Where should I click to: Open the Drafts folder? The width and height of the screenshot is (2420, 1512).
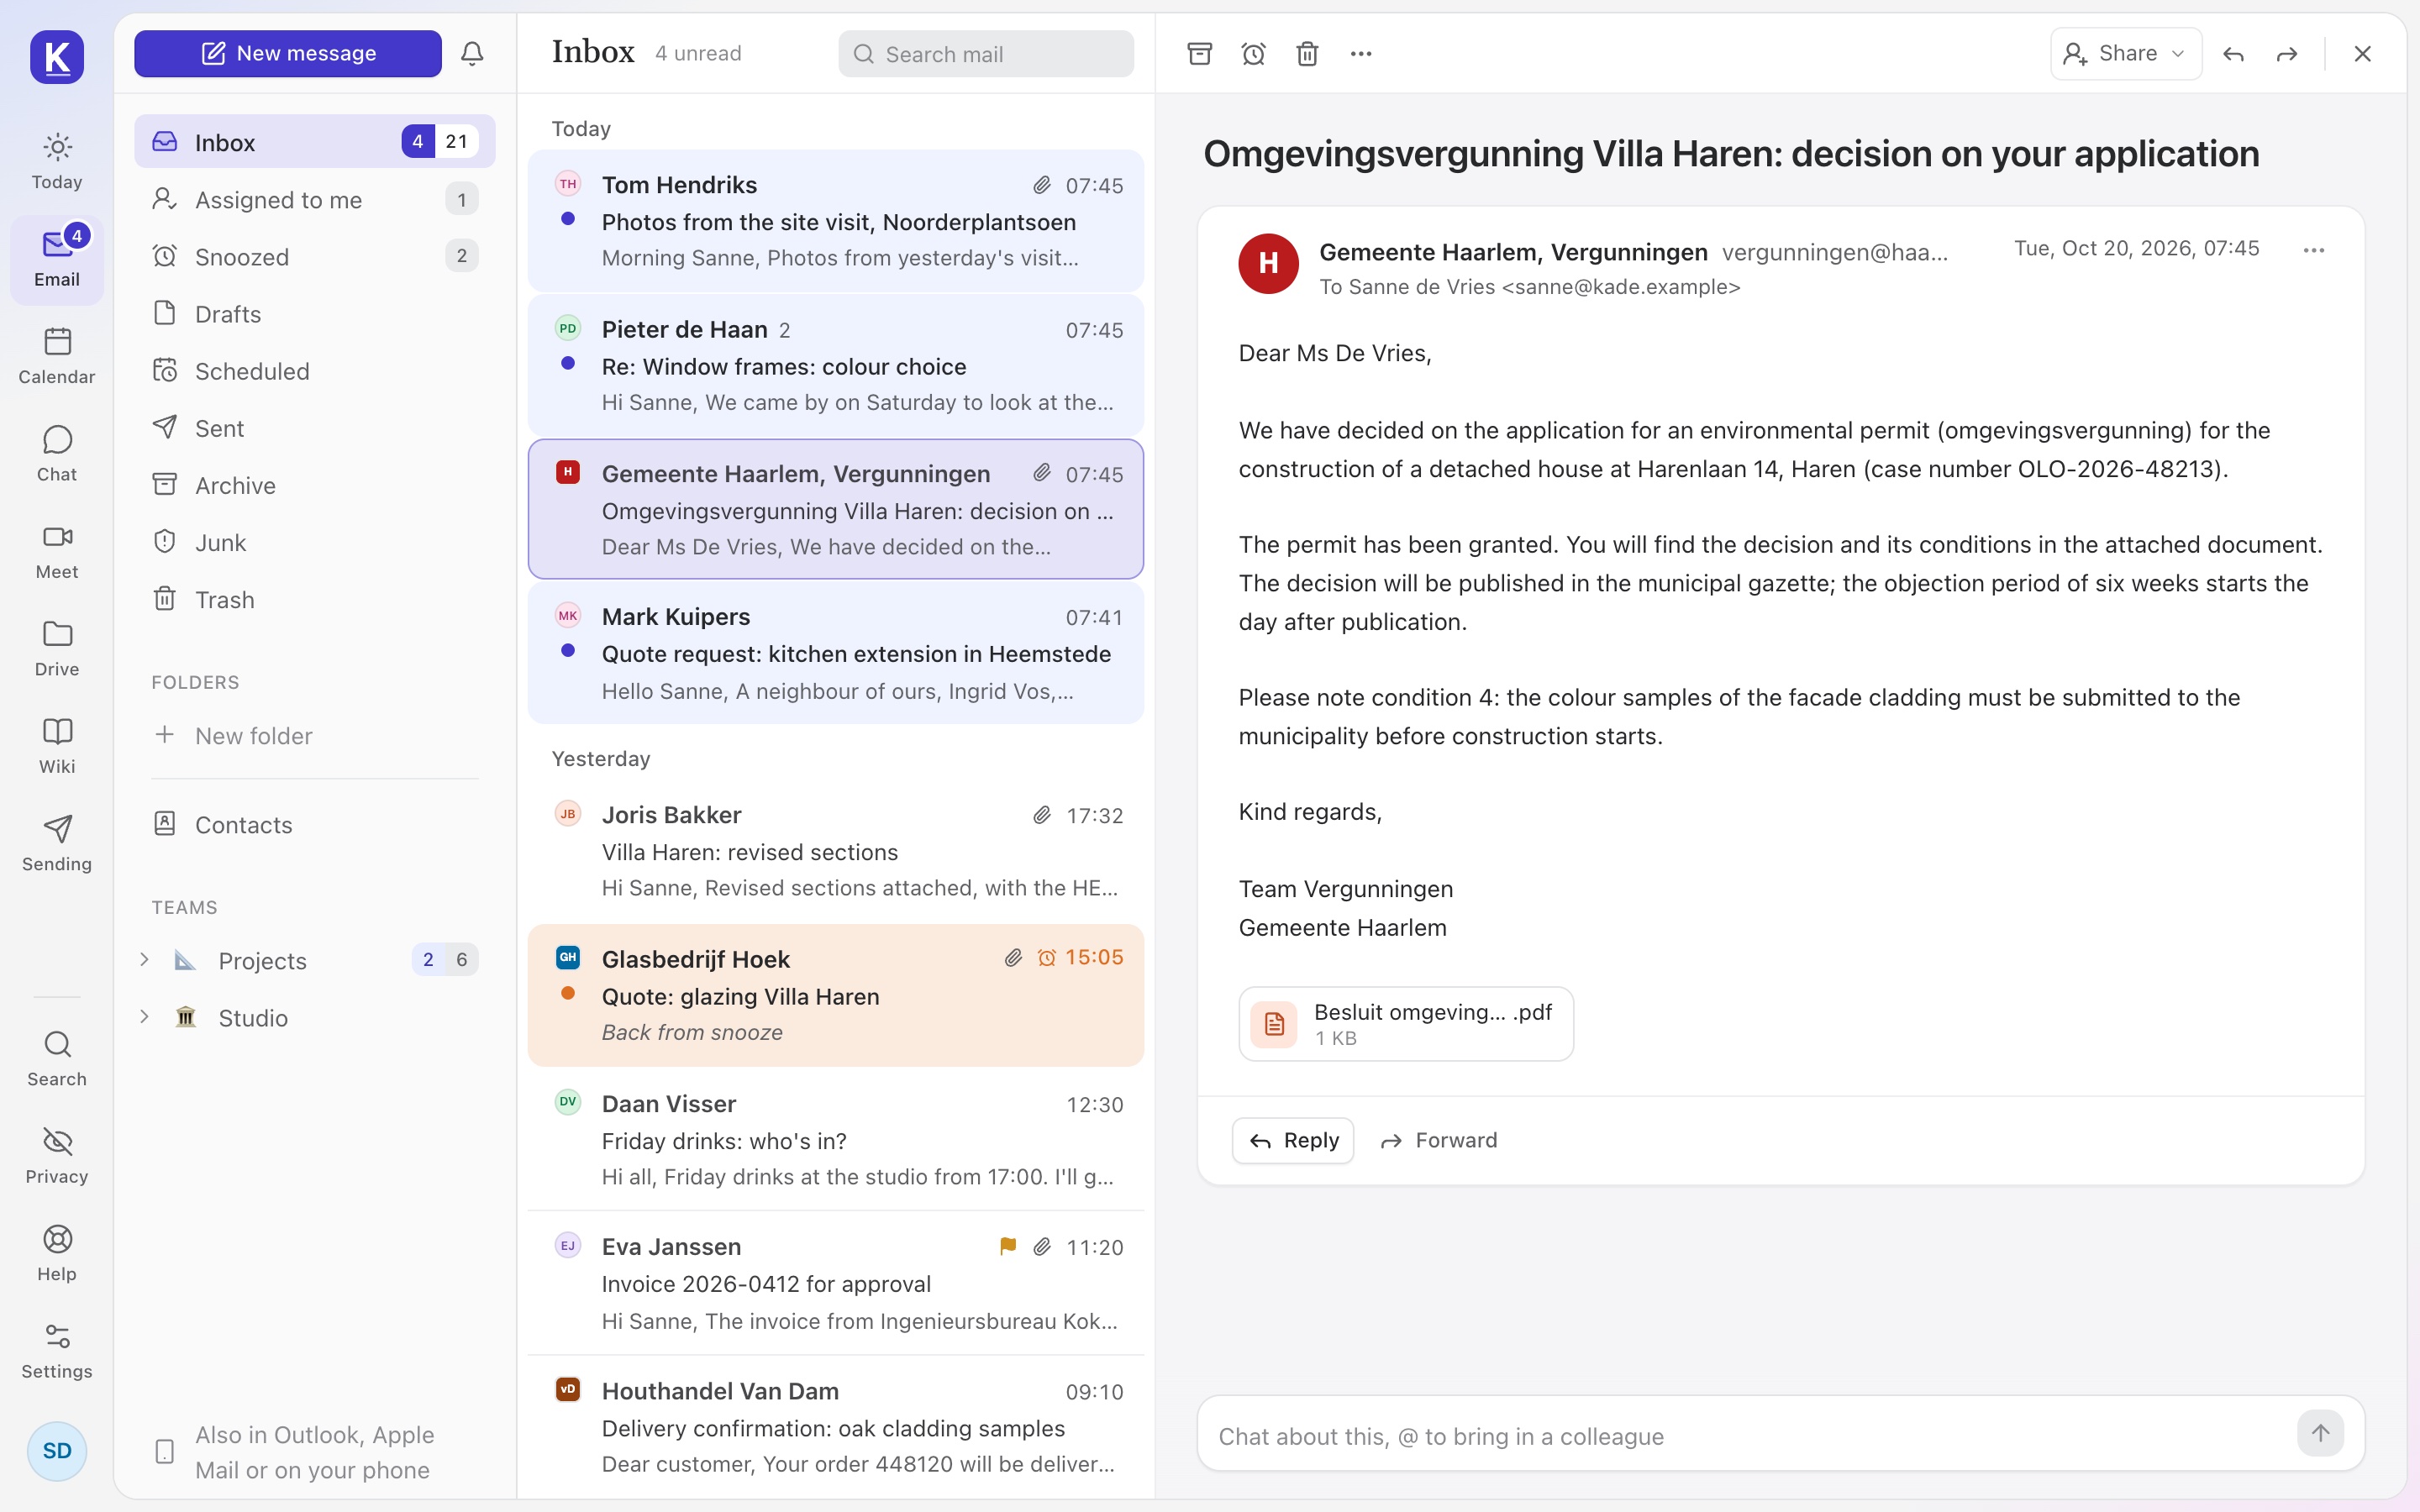pos(315,313)
